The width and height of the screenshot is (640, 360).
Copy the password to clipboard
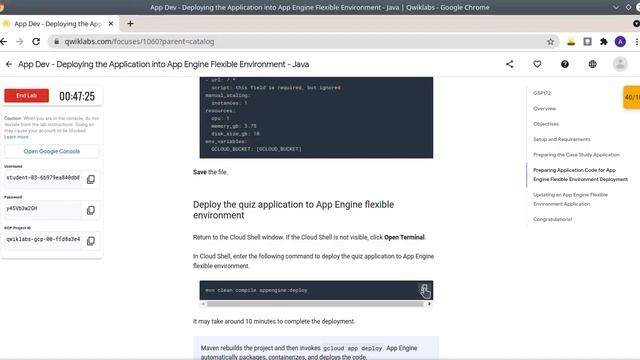coord(91,210)
